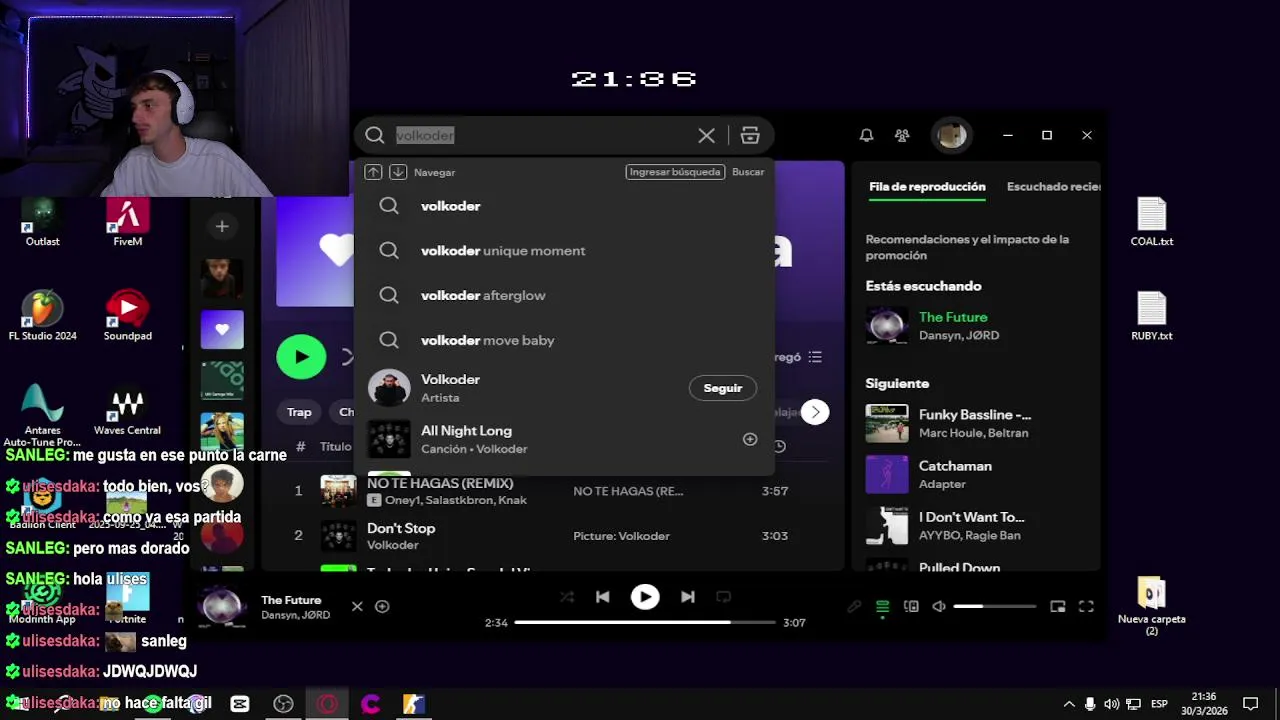Clear the volkoder search text
This screenshot has height=720, width=1280.
click(x=706, y=135)
